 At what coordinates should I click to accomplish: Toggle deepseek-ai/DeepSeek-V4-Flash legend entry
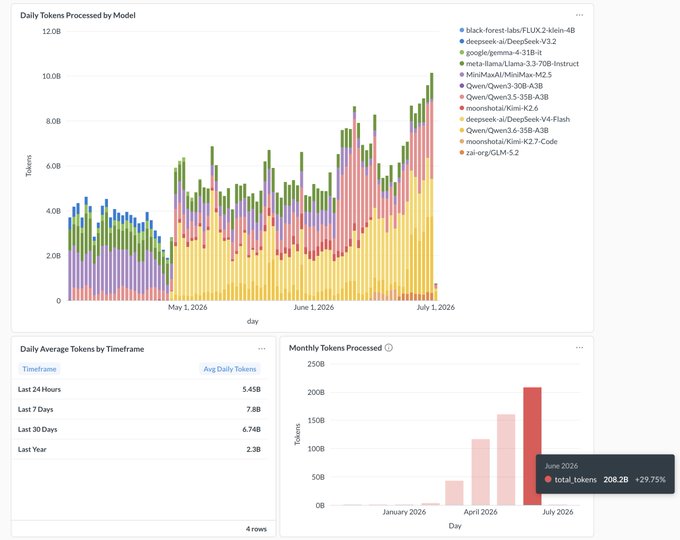point(514,119)
